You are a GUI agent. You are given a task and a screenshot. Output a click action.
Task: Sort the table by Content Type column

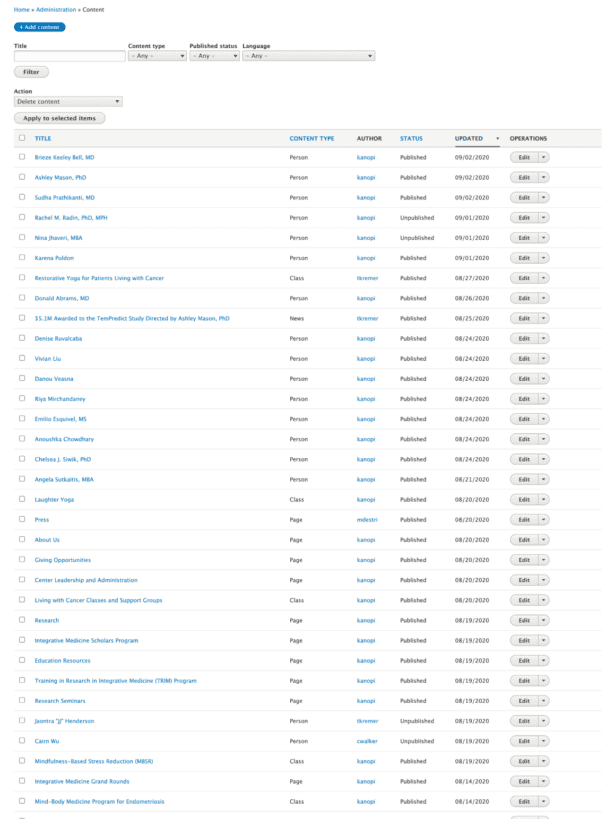click(x=312, y=138)
